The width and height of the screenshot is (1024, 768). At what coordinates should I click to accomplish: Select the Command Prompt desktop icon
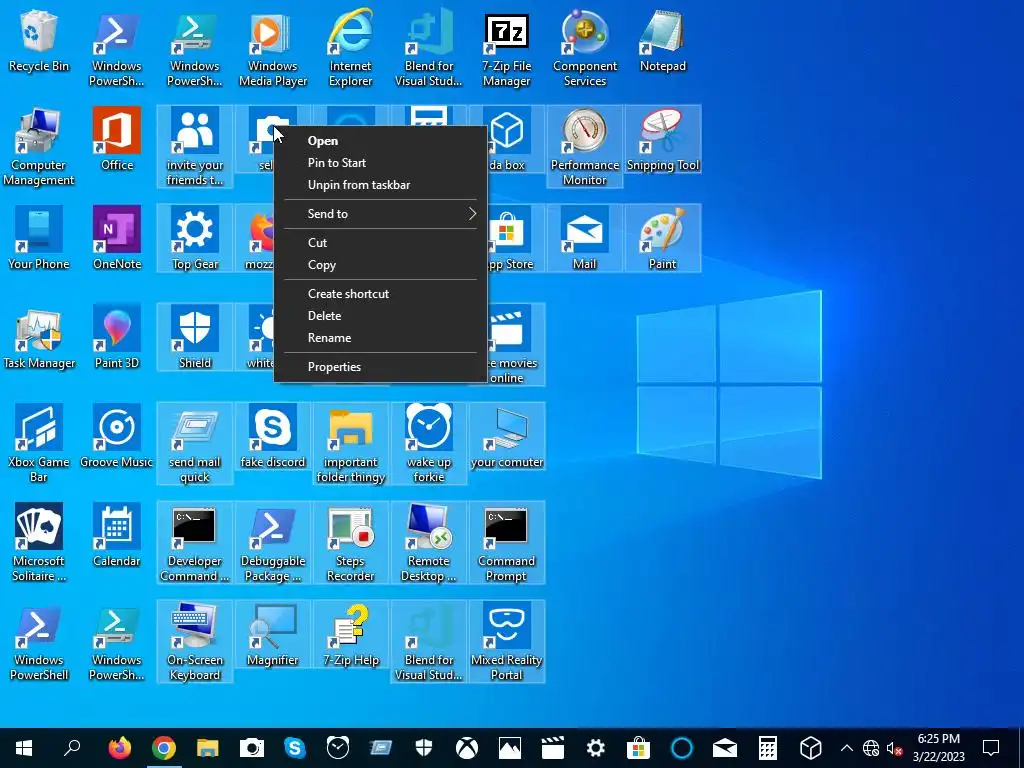click(507, 543)
